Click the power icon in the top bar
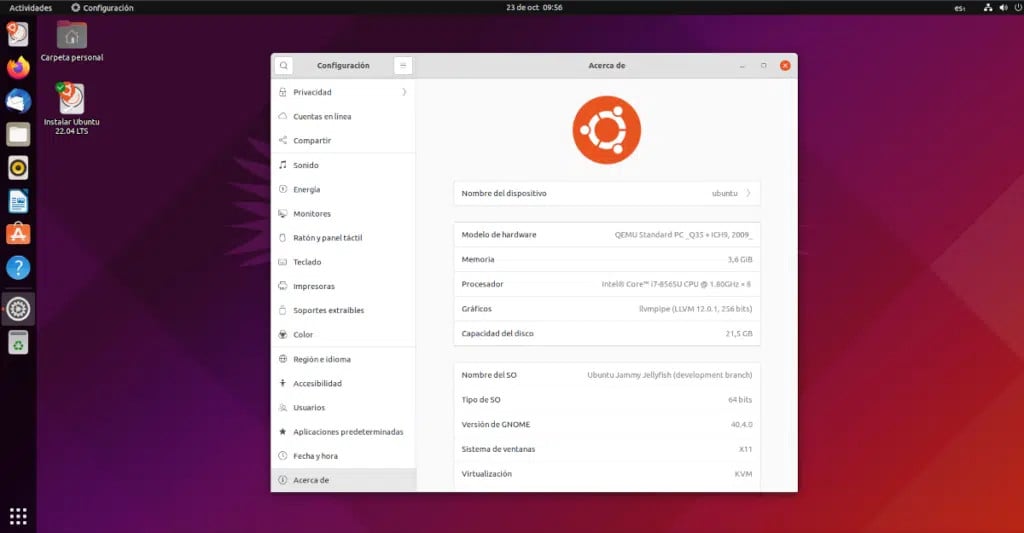Screen dimensions: 1024x533 tap(1017, 8)
